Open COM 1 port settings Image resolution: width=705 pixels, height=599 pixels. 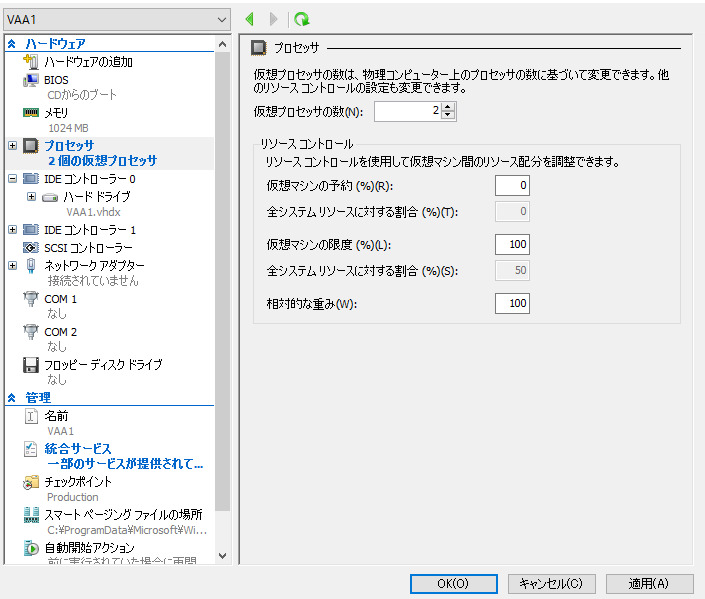click(x=60, y=299)
